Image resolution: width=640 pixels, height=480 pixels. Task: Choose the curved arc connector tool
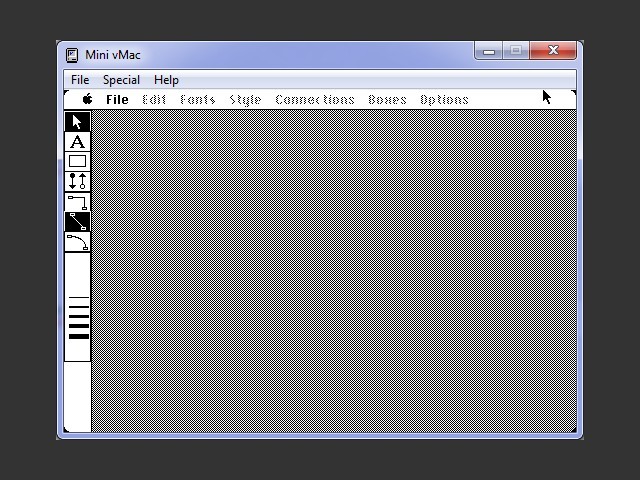77,242
